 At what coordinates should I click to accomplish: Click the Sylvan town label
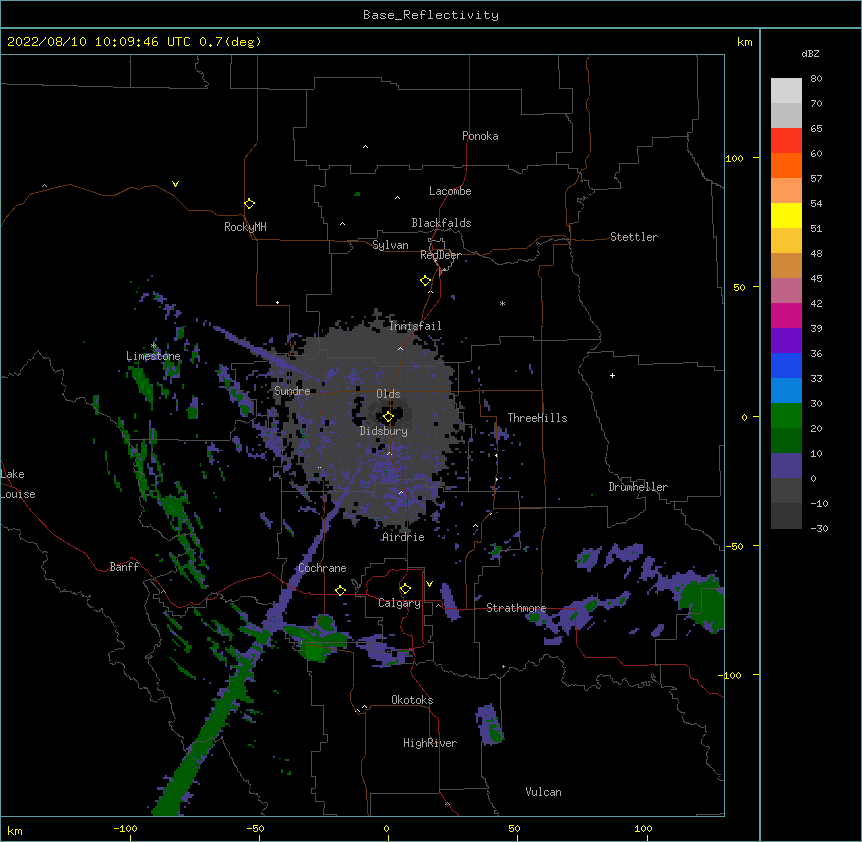[x=390, y=245]
